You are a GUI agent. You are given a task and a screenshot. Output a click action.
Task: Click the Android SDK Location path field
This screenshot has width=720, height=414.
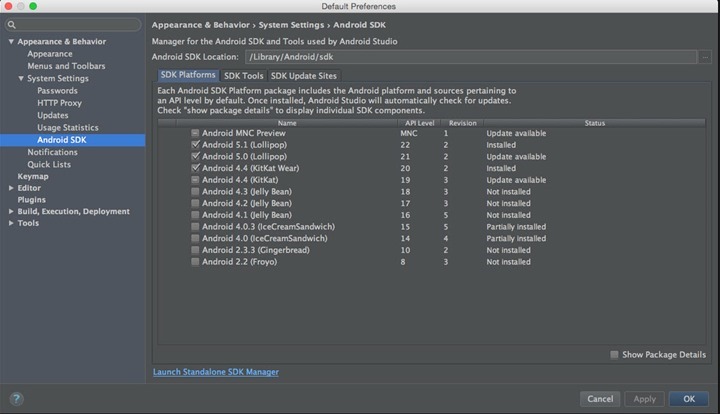tap(471, 57)
